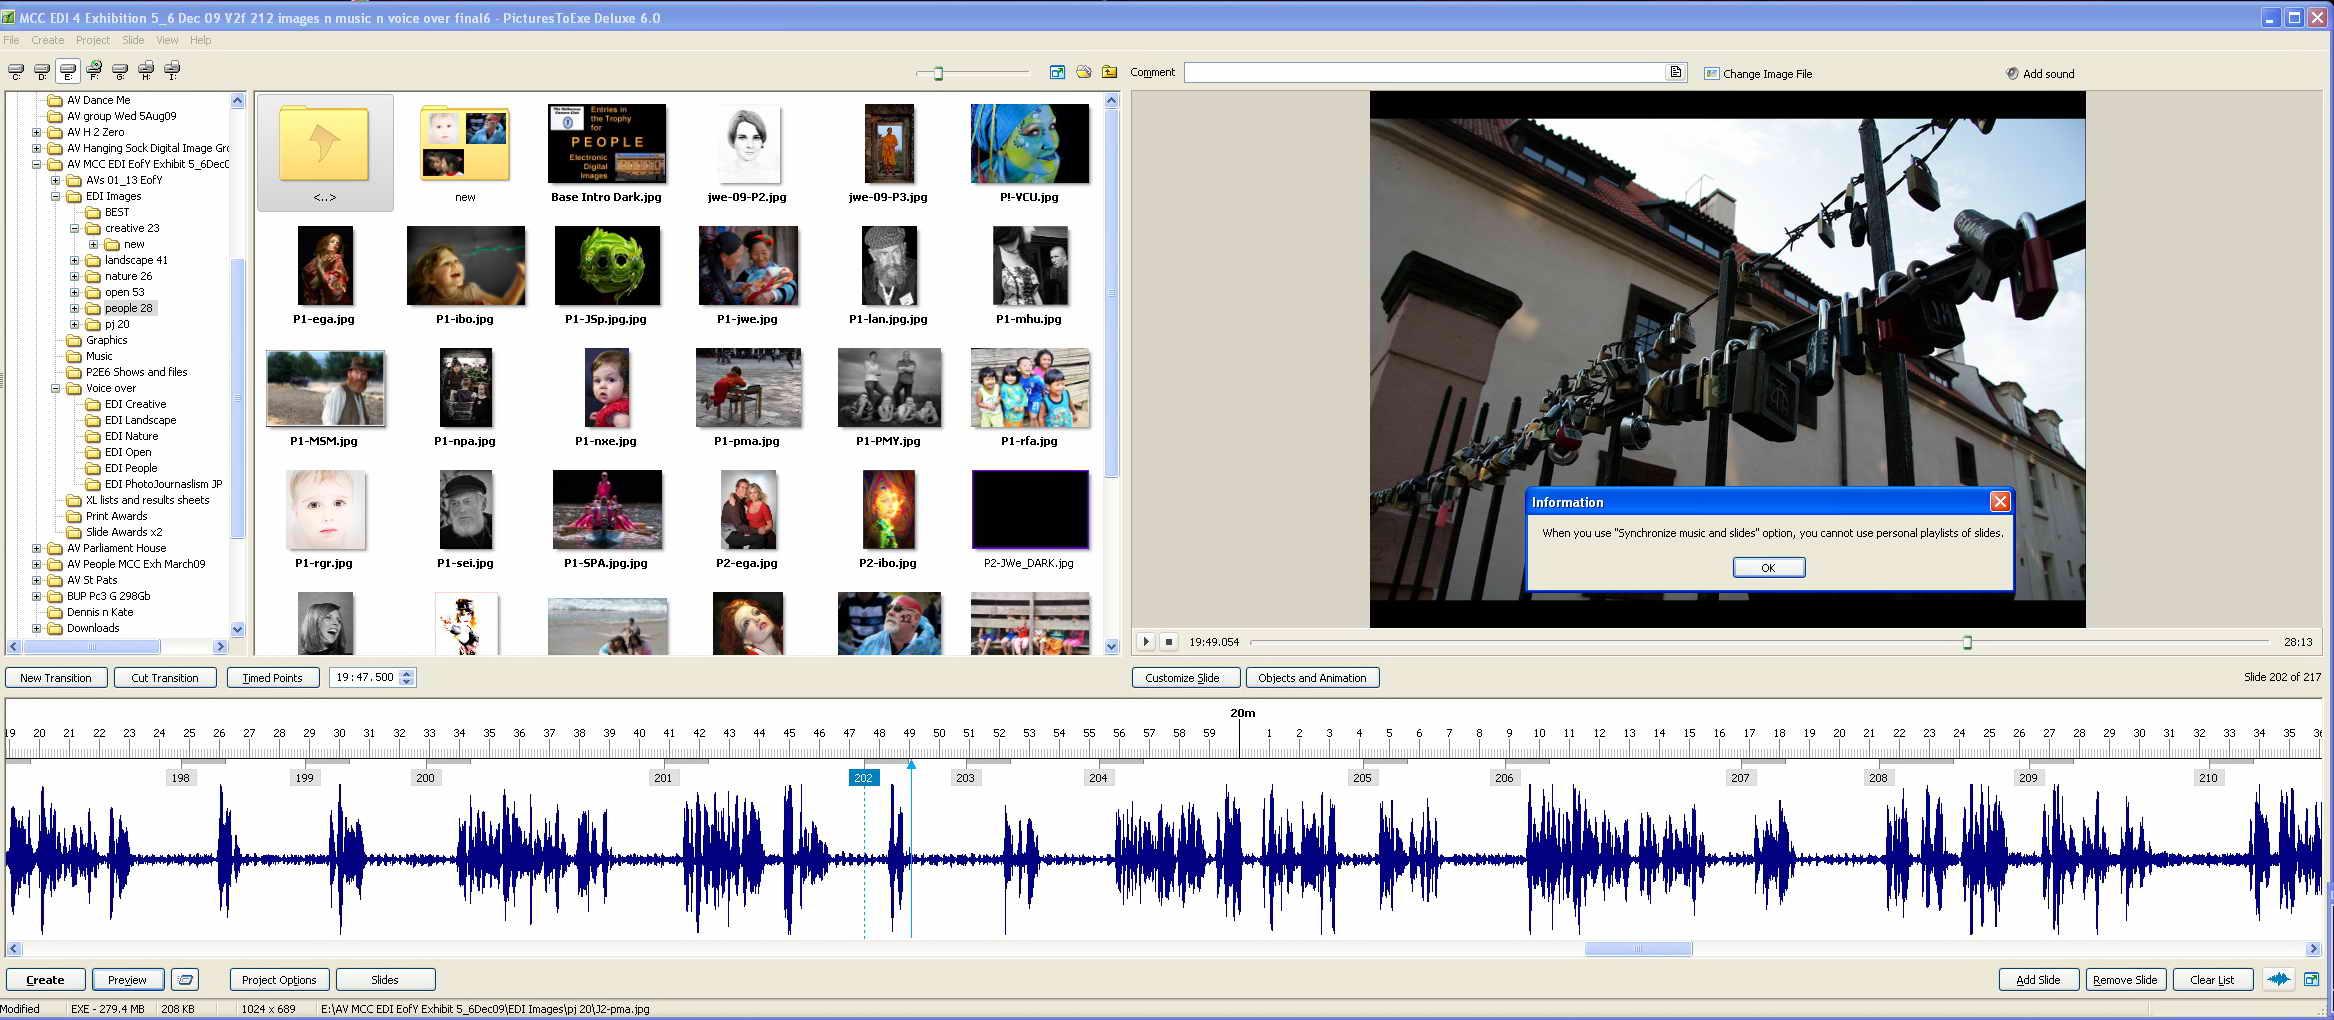Select the F: optical drive icon
This screenshot has width=2334, height=1020.
click(x=94, y=70)
